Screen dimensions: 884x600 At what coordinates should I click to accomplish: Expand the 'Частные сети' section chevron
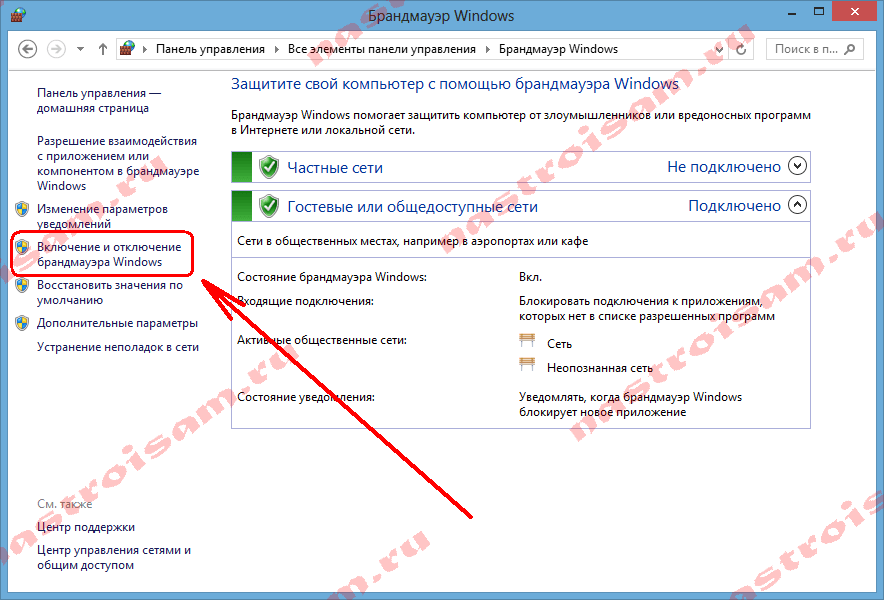[797, 166]
